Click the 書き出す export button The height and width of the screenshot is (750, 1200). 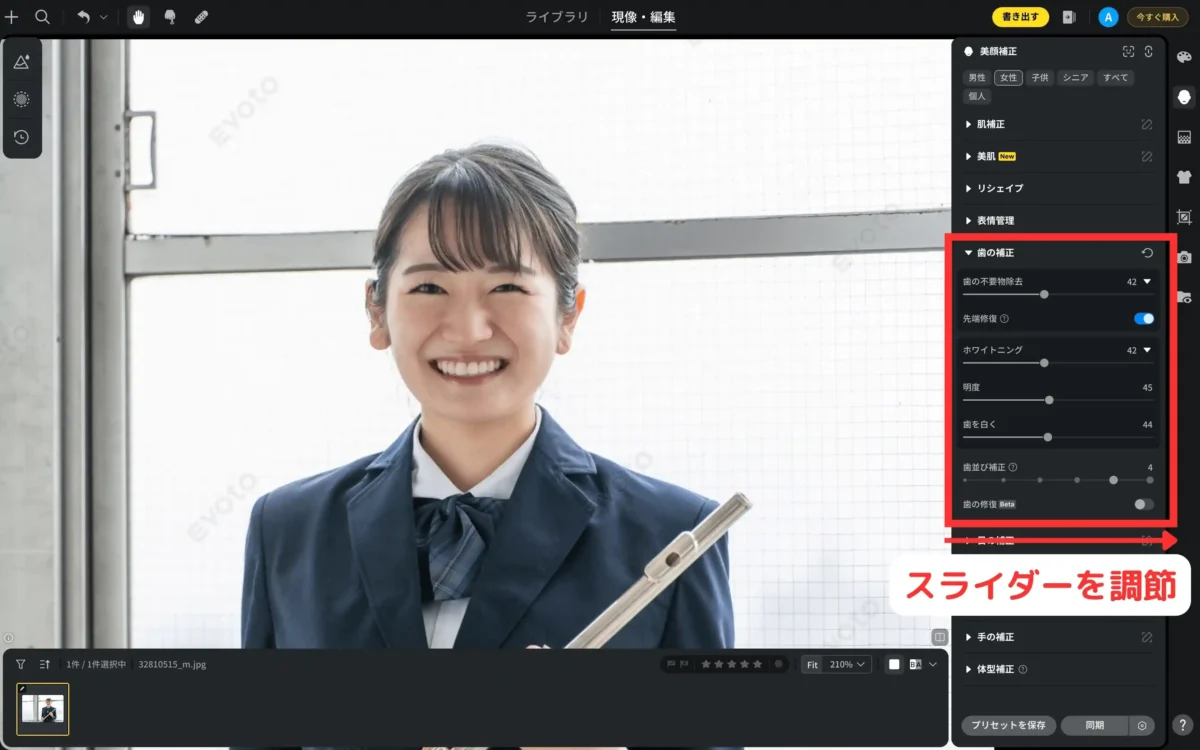point(1020,17)
